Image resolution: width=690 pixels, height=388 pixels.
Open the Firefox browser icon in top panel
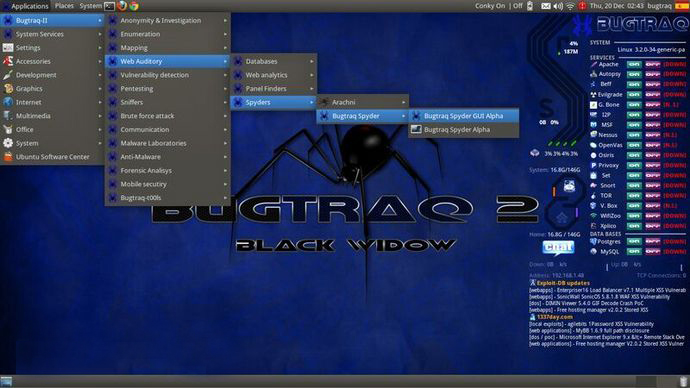(122, 6)
